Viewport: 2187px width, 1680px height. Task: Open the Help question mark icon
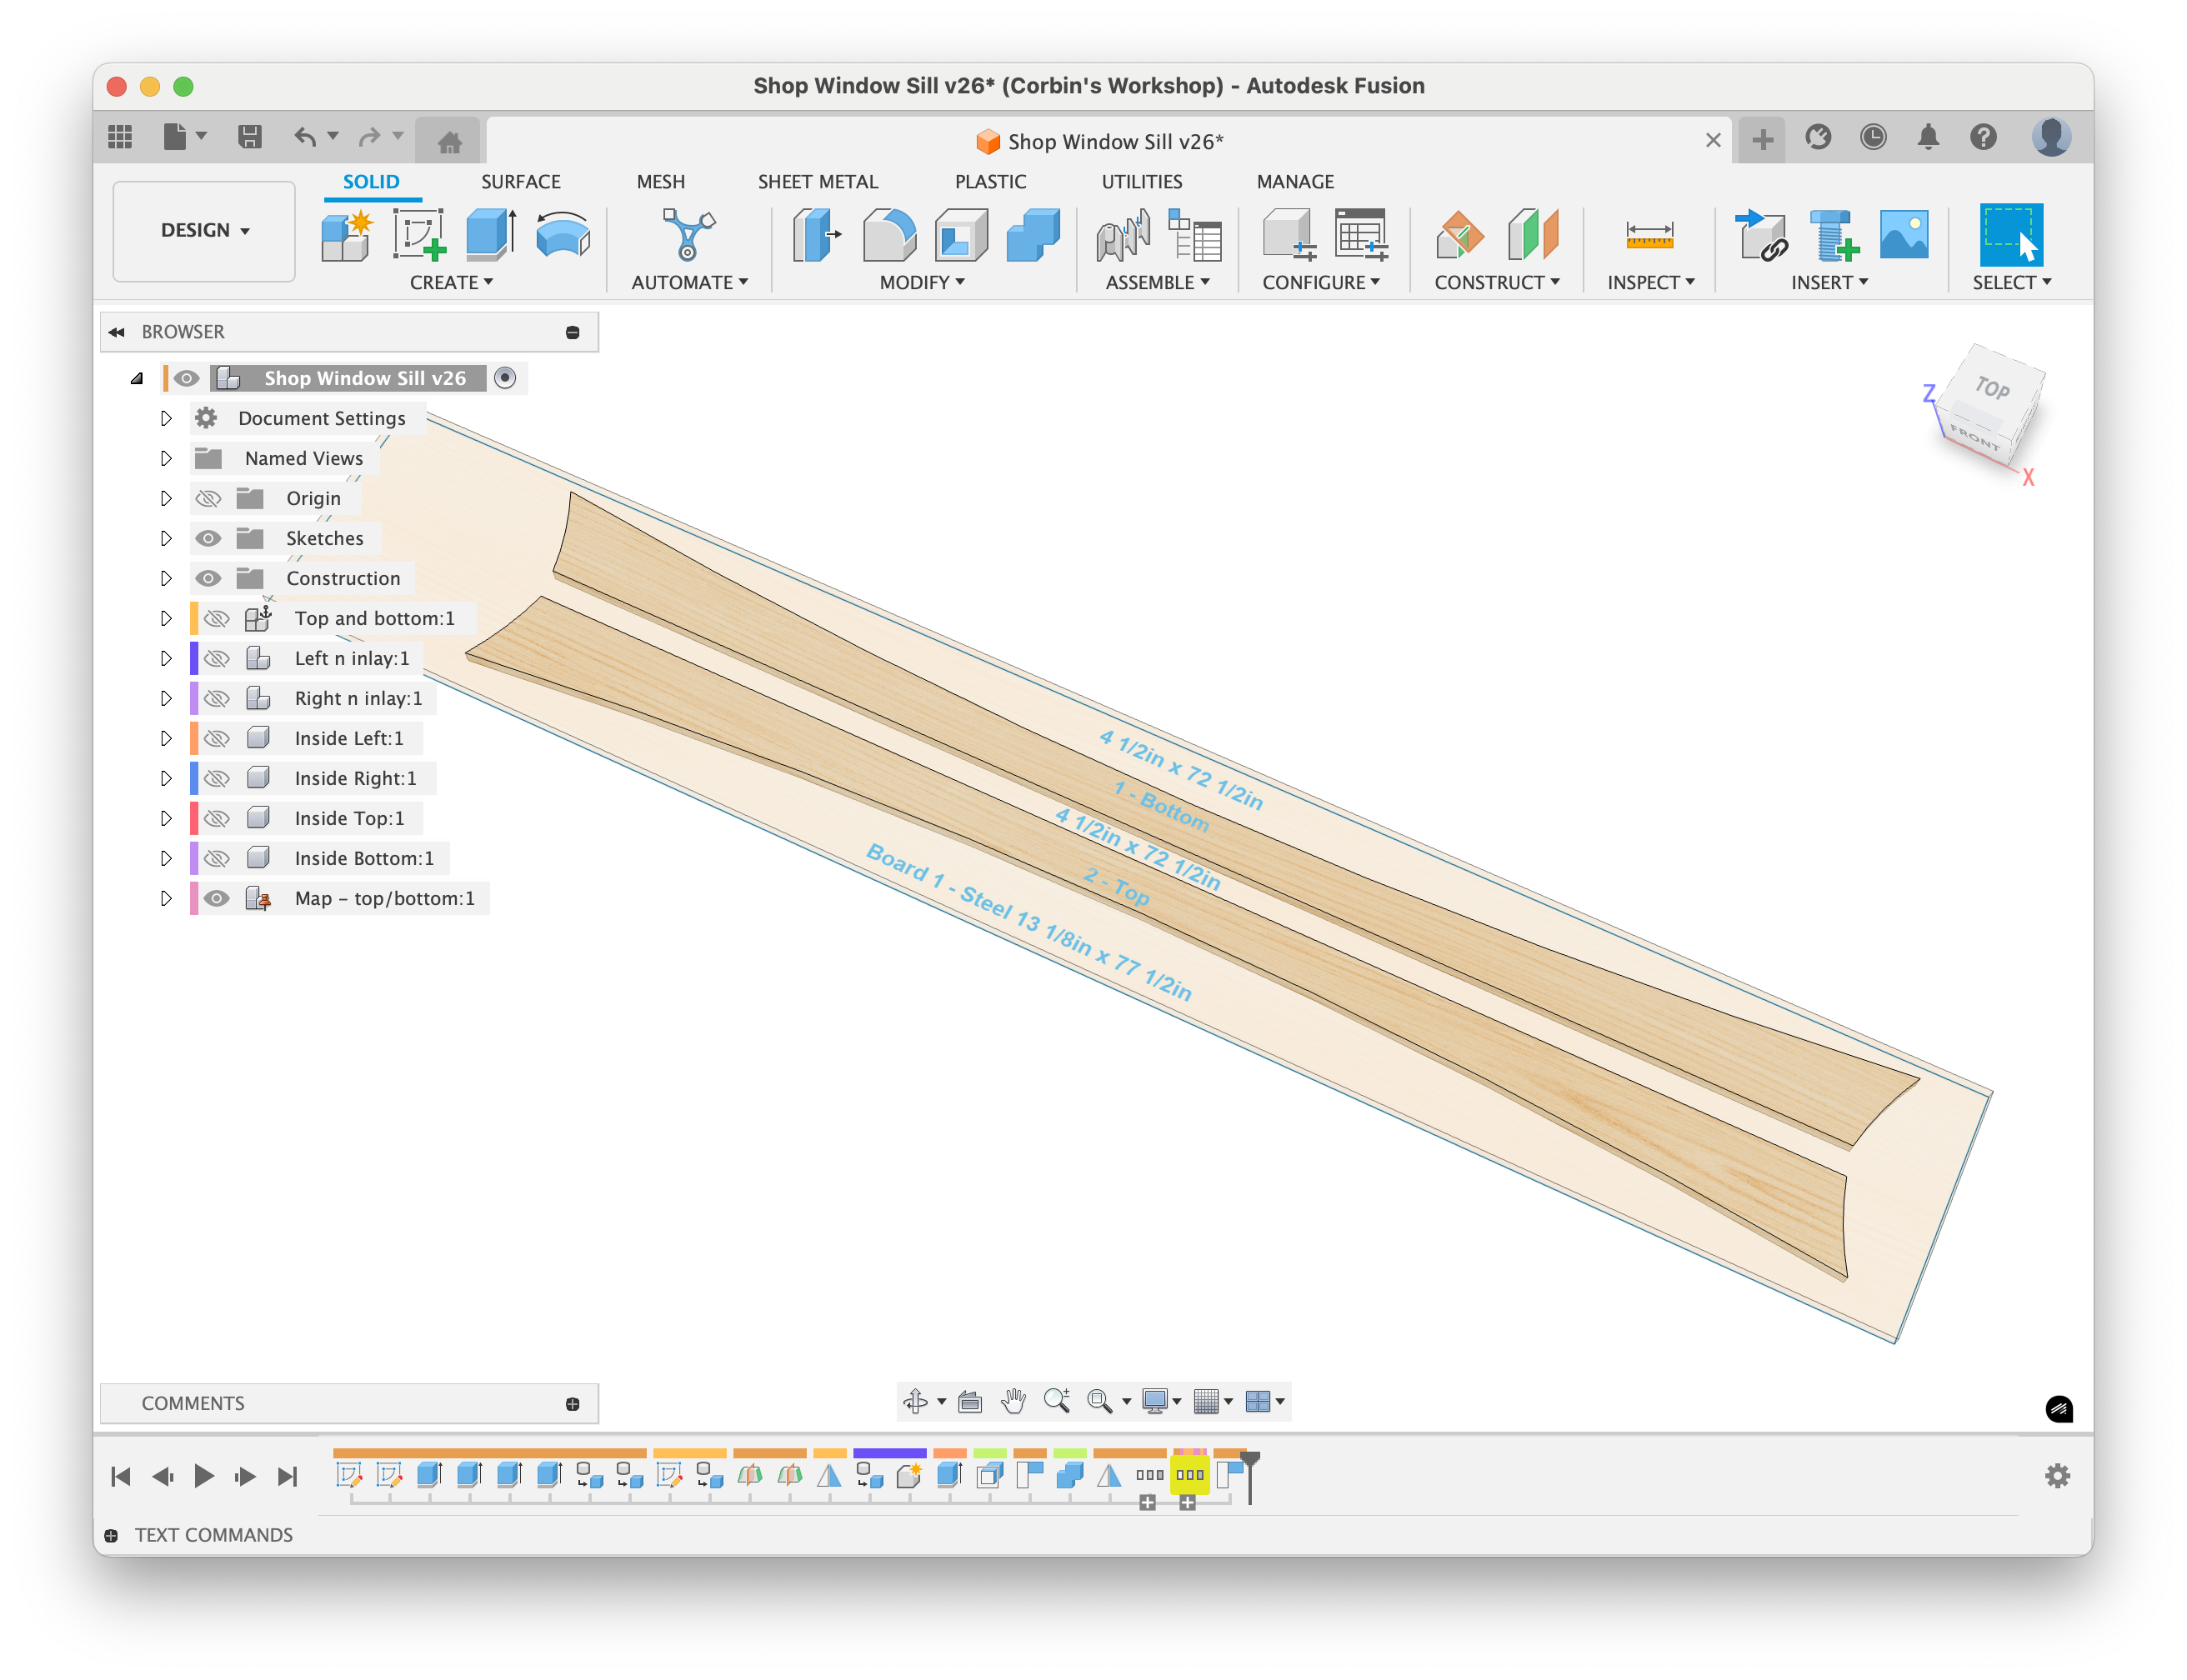coord(1983,137)
